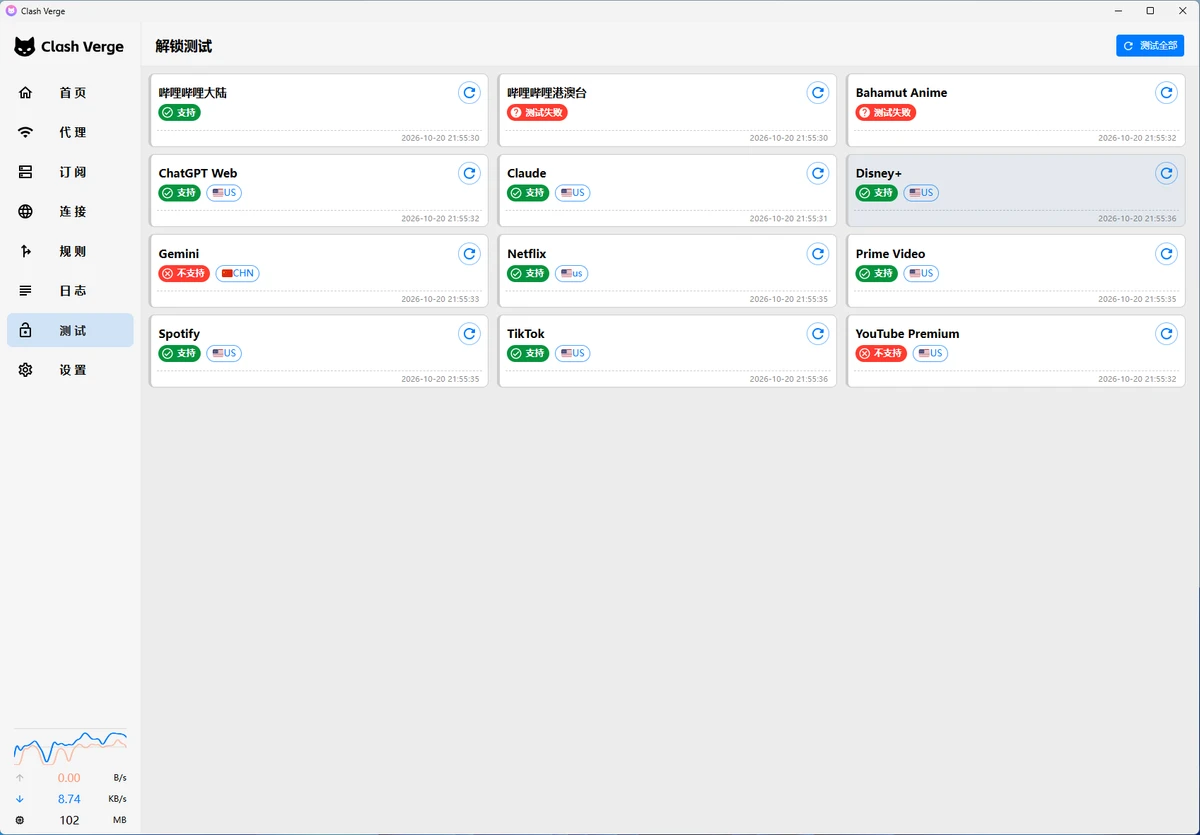Refresh the Netflix unlock test
This screenshot has width=1200, height=835.
[x=818, y=254]
